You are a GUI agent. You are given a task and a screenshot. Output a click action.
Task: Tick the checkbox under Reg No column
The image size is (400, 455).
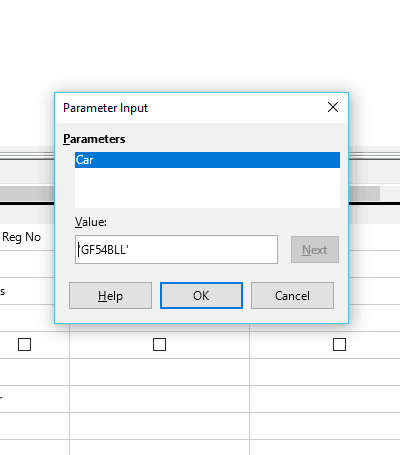[24, 345]
